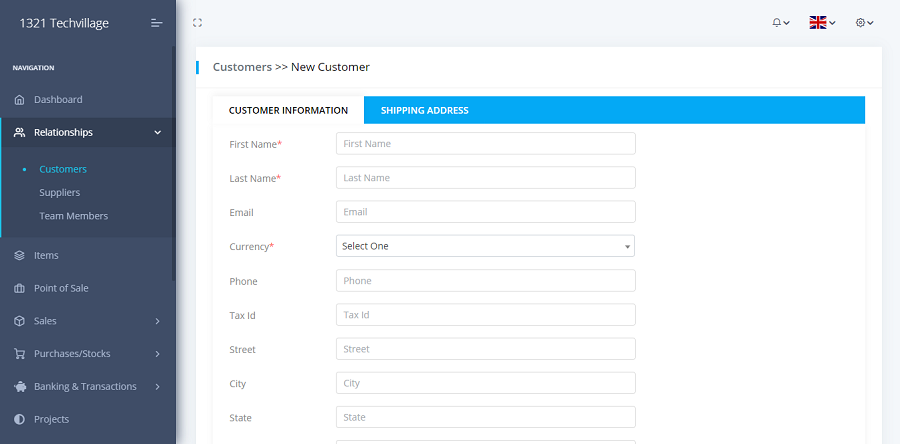The width and height of the screenshot is (900, 444).
Task: Toggle the sidebar collapse hamburger icon
Action: (x=156, y=23)
